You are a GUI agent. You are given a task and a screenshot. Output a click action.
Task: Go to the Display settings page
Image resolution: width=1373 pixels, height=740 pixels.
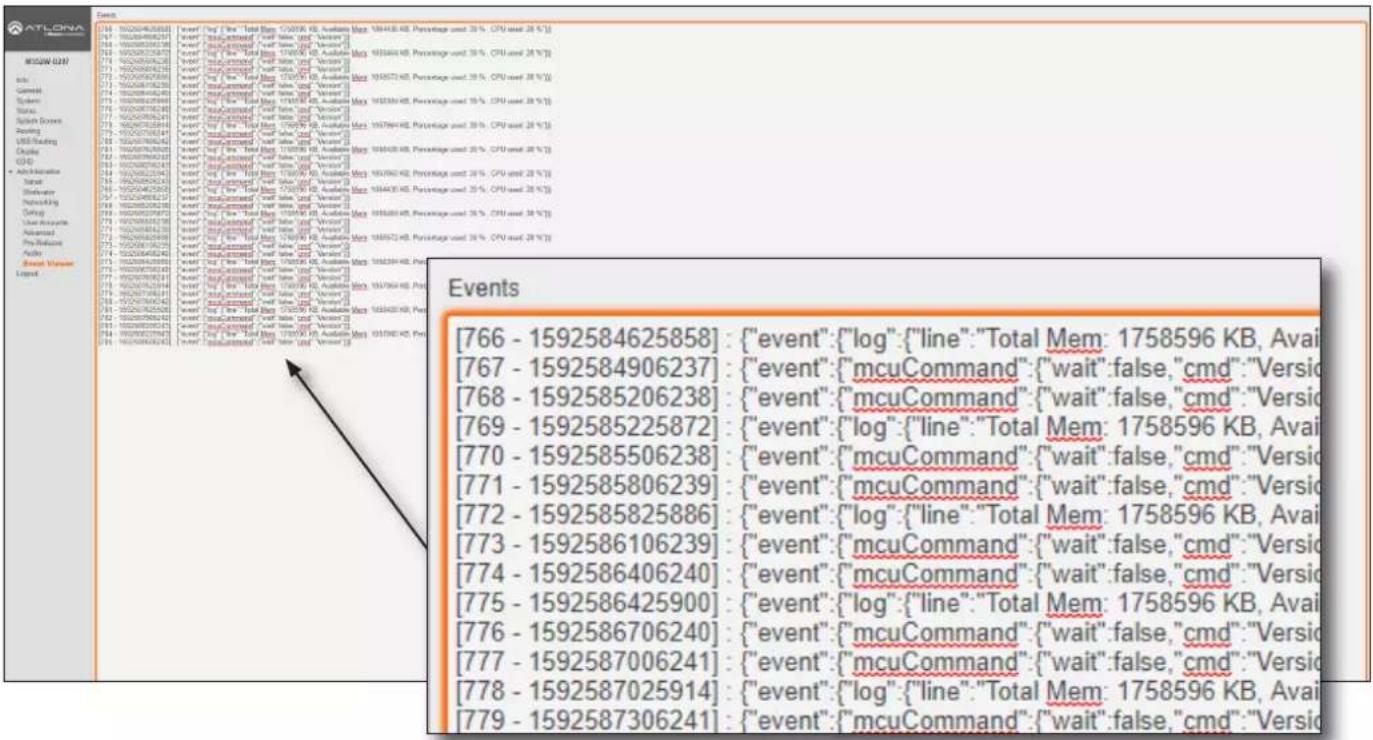coord(27,152)
